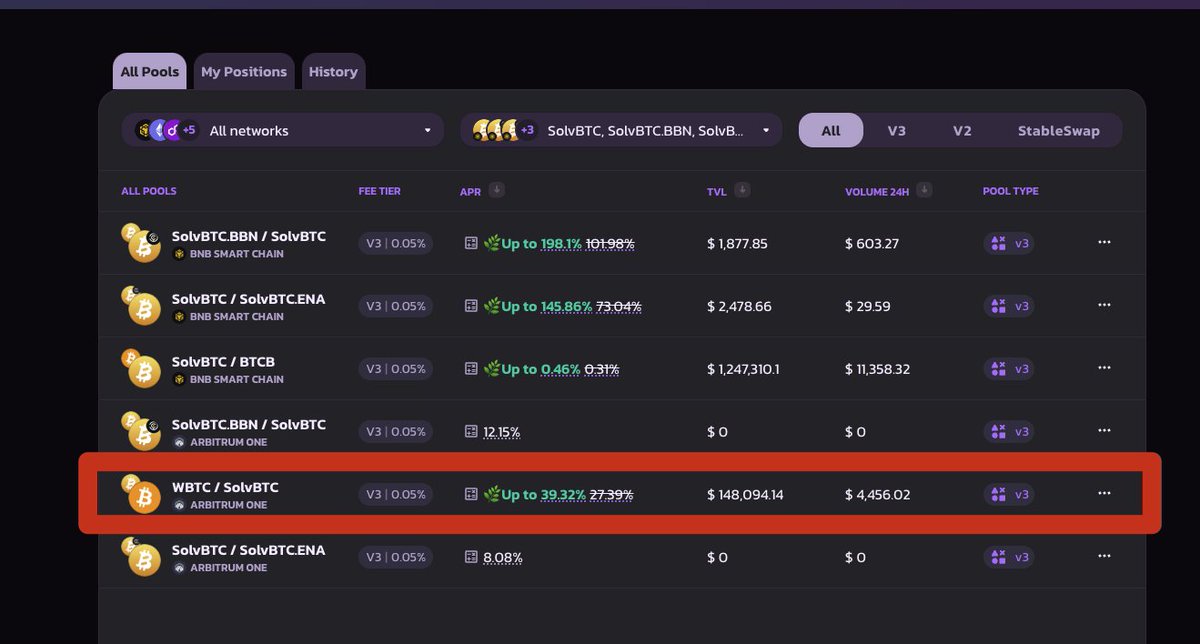
Task: Click token pair icon for WBTC / SolvBTC
Action: point(141,494)
